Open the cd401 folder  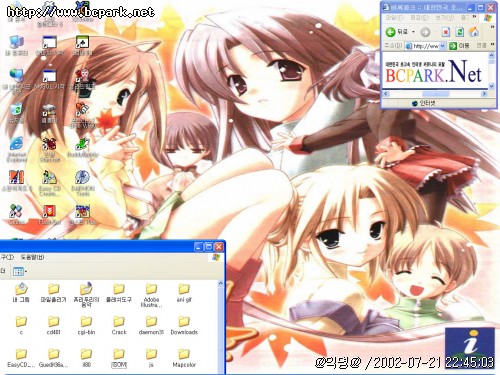(x=53, y=326)
